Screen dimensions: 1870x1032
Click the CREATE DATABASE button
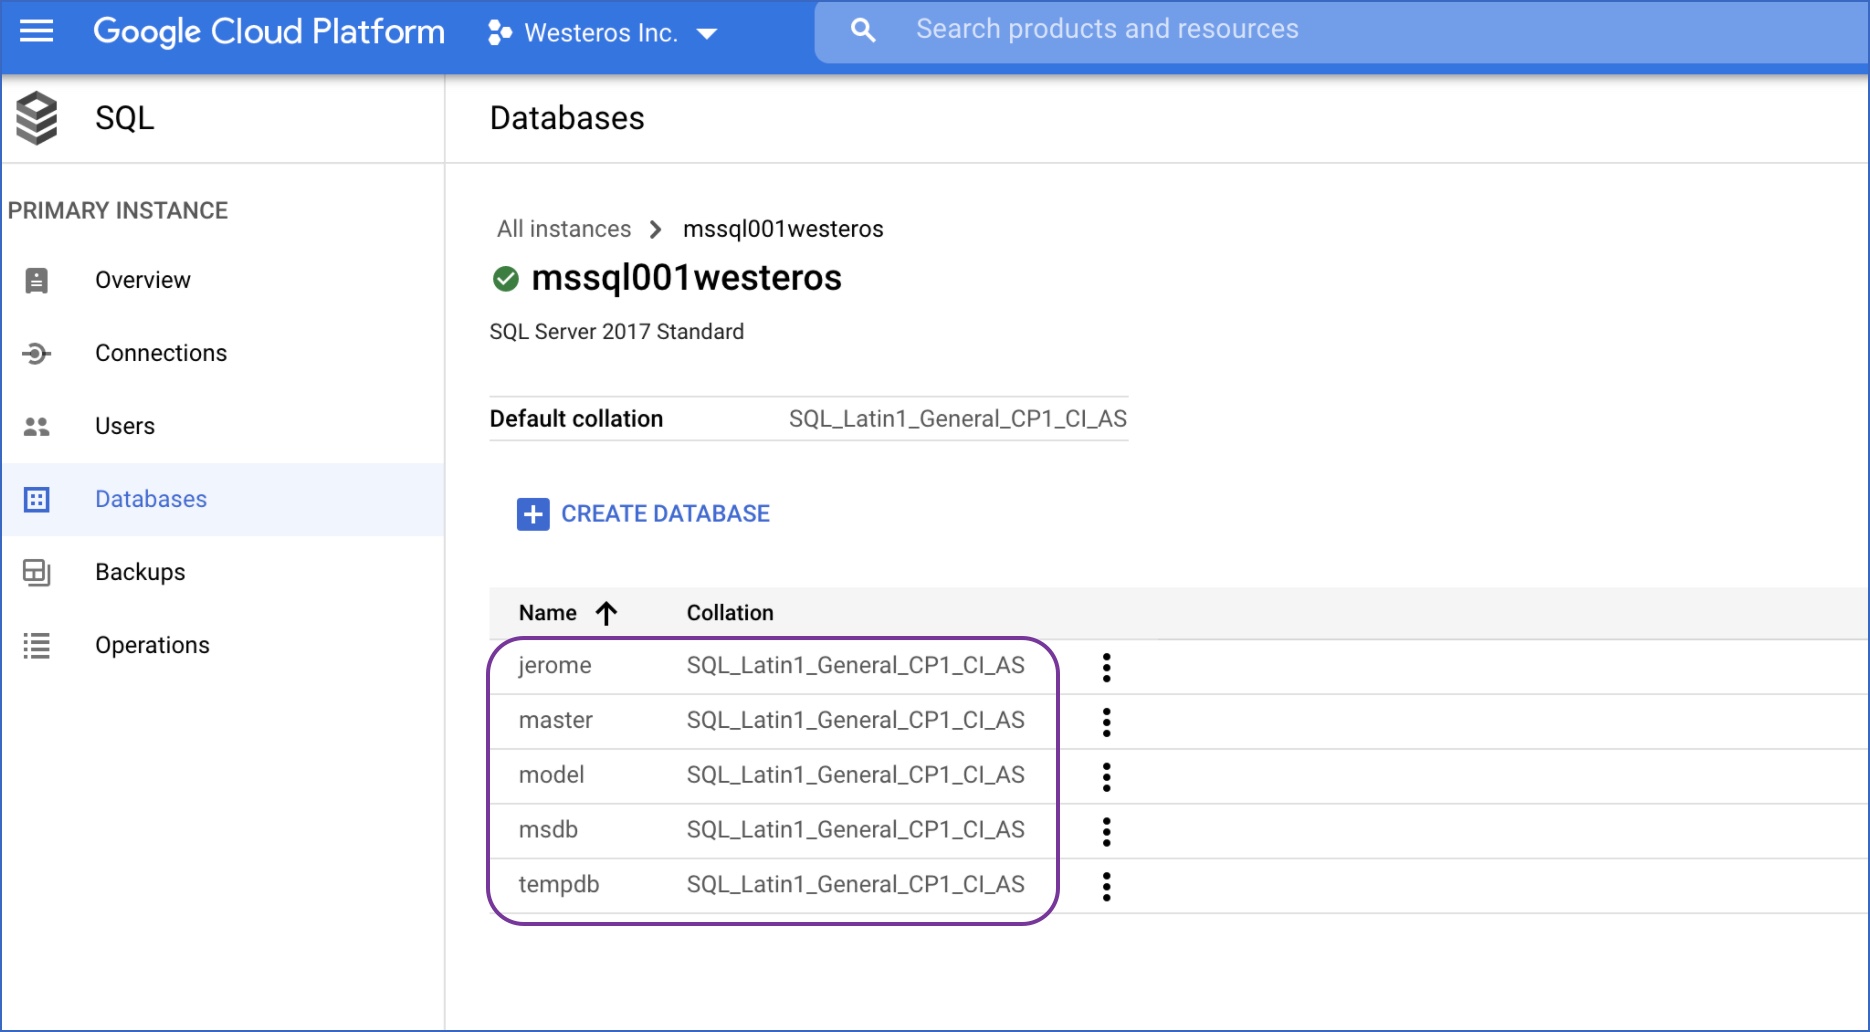tap(643, 514)
